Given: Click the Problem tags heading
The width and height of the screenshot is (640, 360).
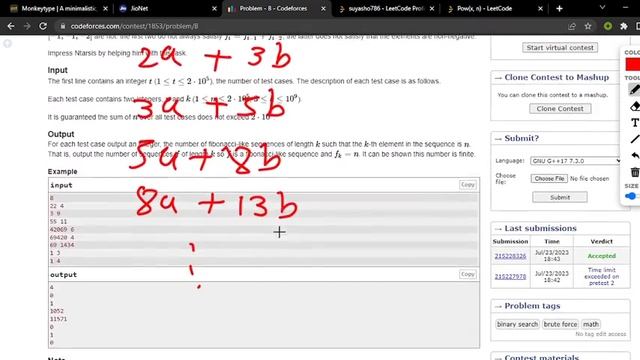Looking at the screenshot, I should click(x=532, y=306).
